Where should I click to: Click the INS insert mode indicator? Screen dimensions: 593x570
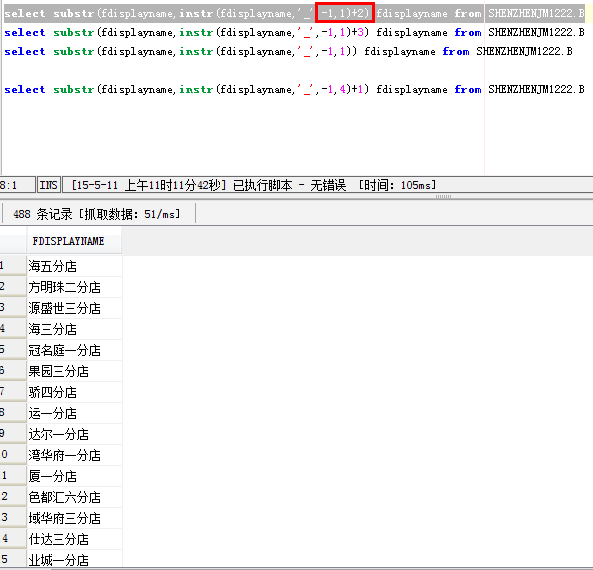click(48, 185)
